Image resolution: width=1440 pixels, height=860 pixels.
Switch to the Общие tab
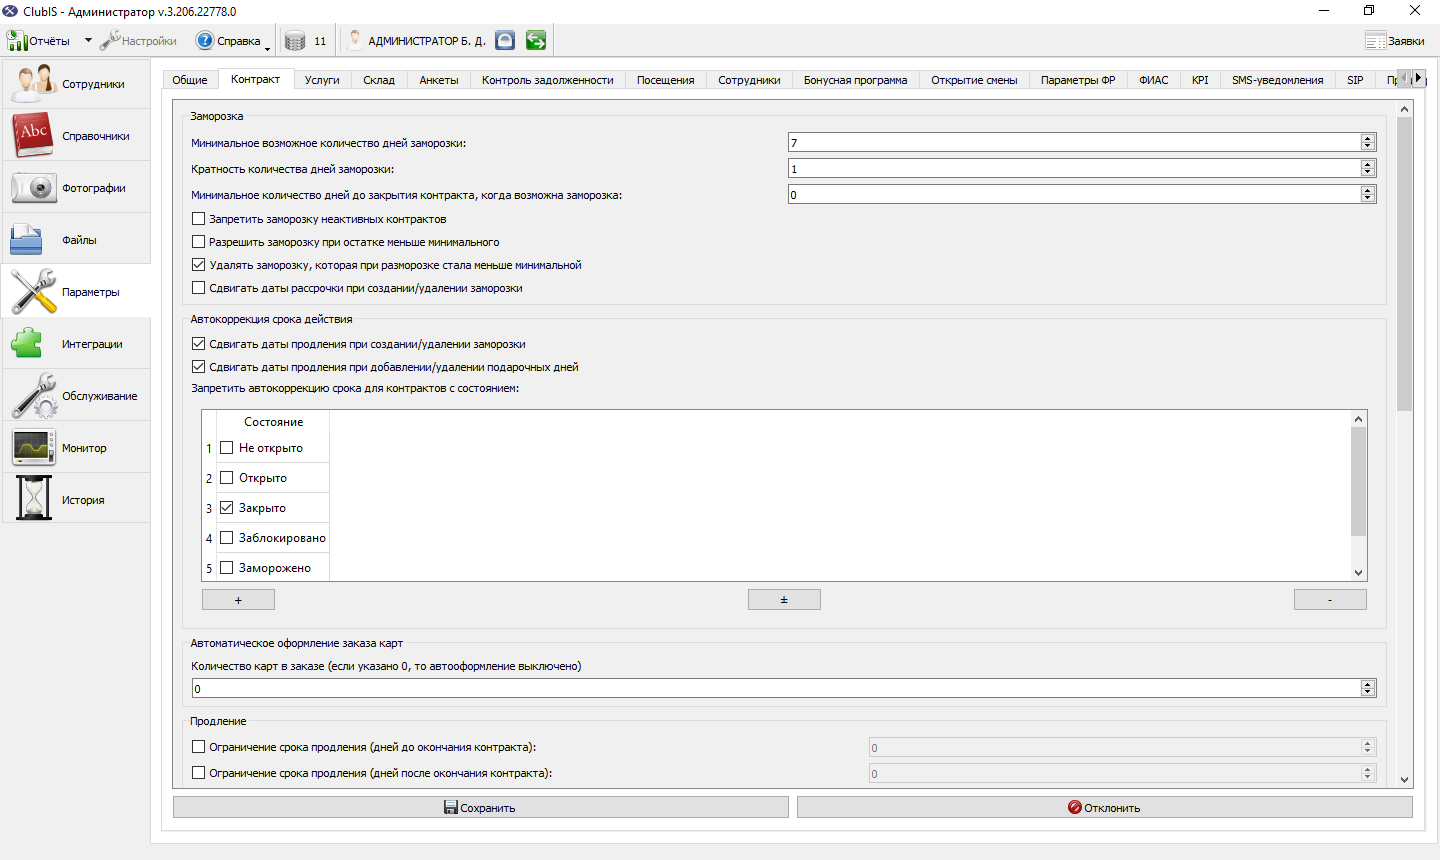[x=190, y=80]
